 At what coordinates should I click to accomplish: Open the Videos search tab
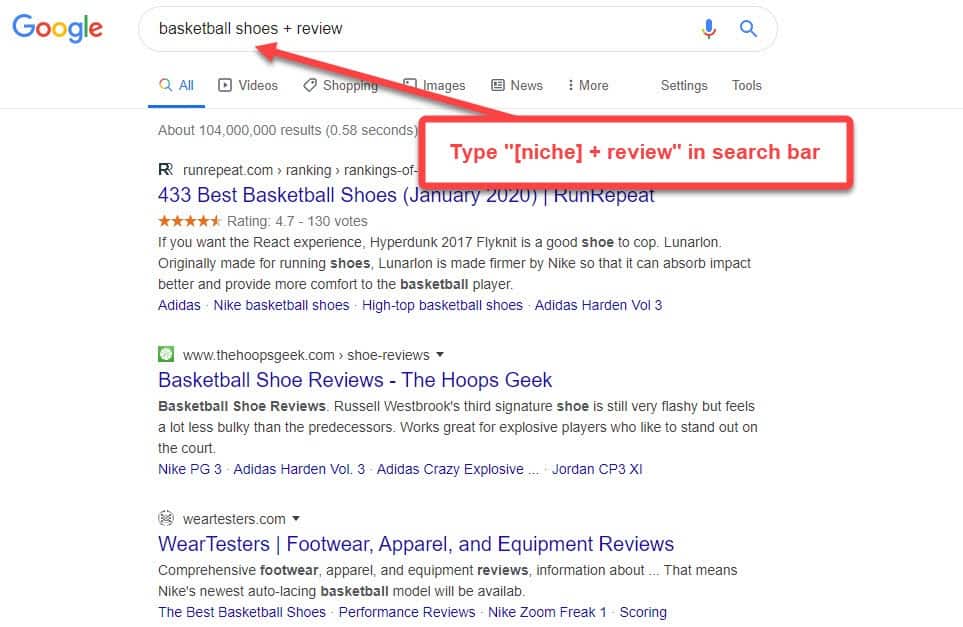coord(248,85)
